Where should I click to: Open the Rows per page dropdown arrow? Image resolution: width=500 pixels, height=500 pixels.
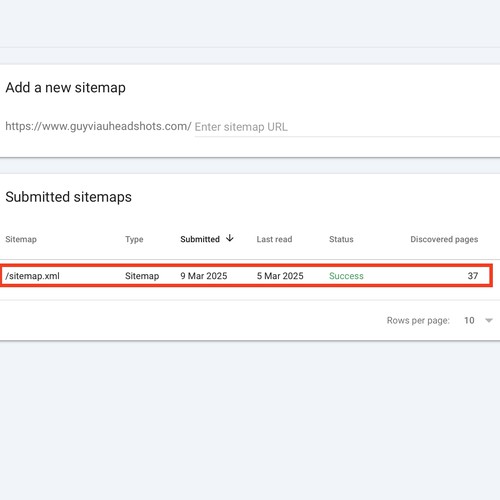(x=489, y=321)
